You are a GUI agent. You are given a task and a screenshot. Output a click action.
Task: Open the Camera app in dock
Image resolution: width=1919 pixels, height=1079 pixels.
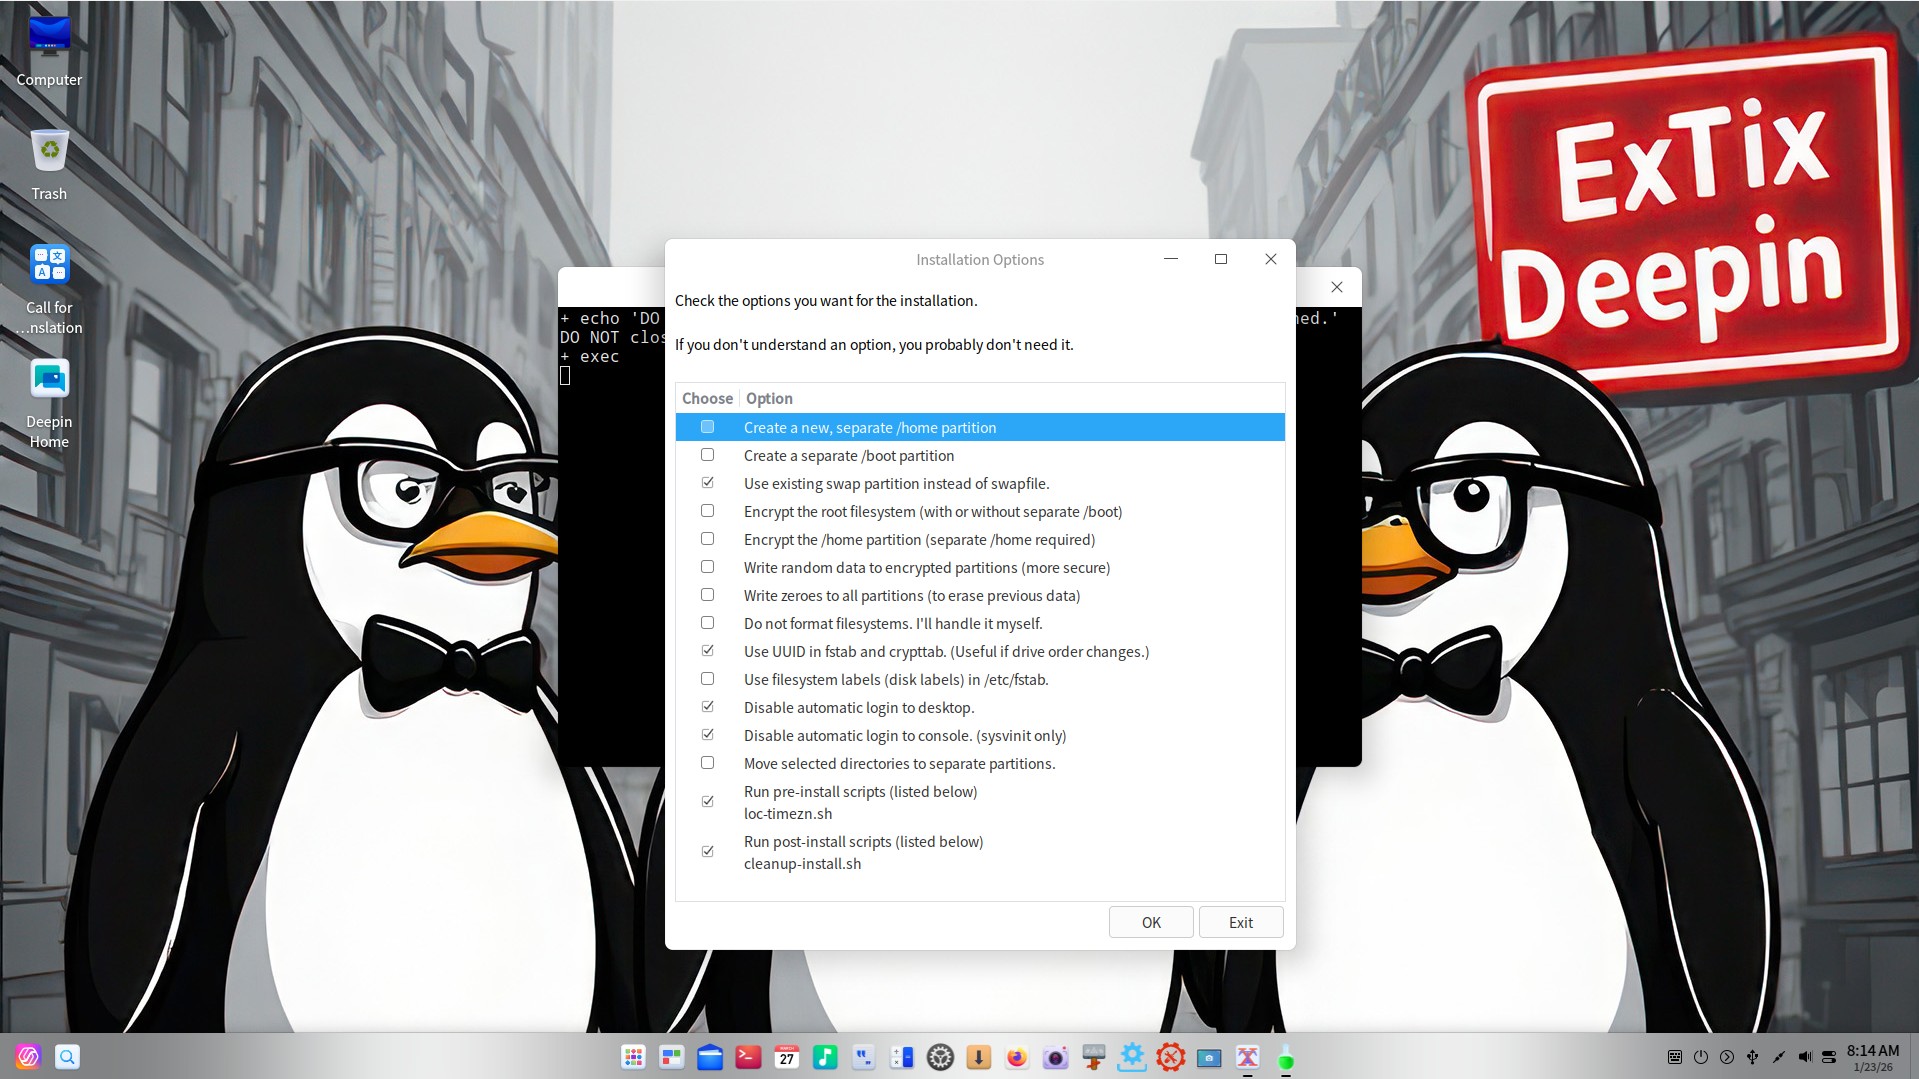click(1055, 1057)
